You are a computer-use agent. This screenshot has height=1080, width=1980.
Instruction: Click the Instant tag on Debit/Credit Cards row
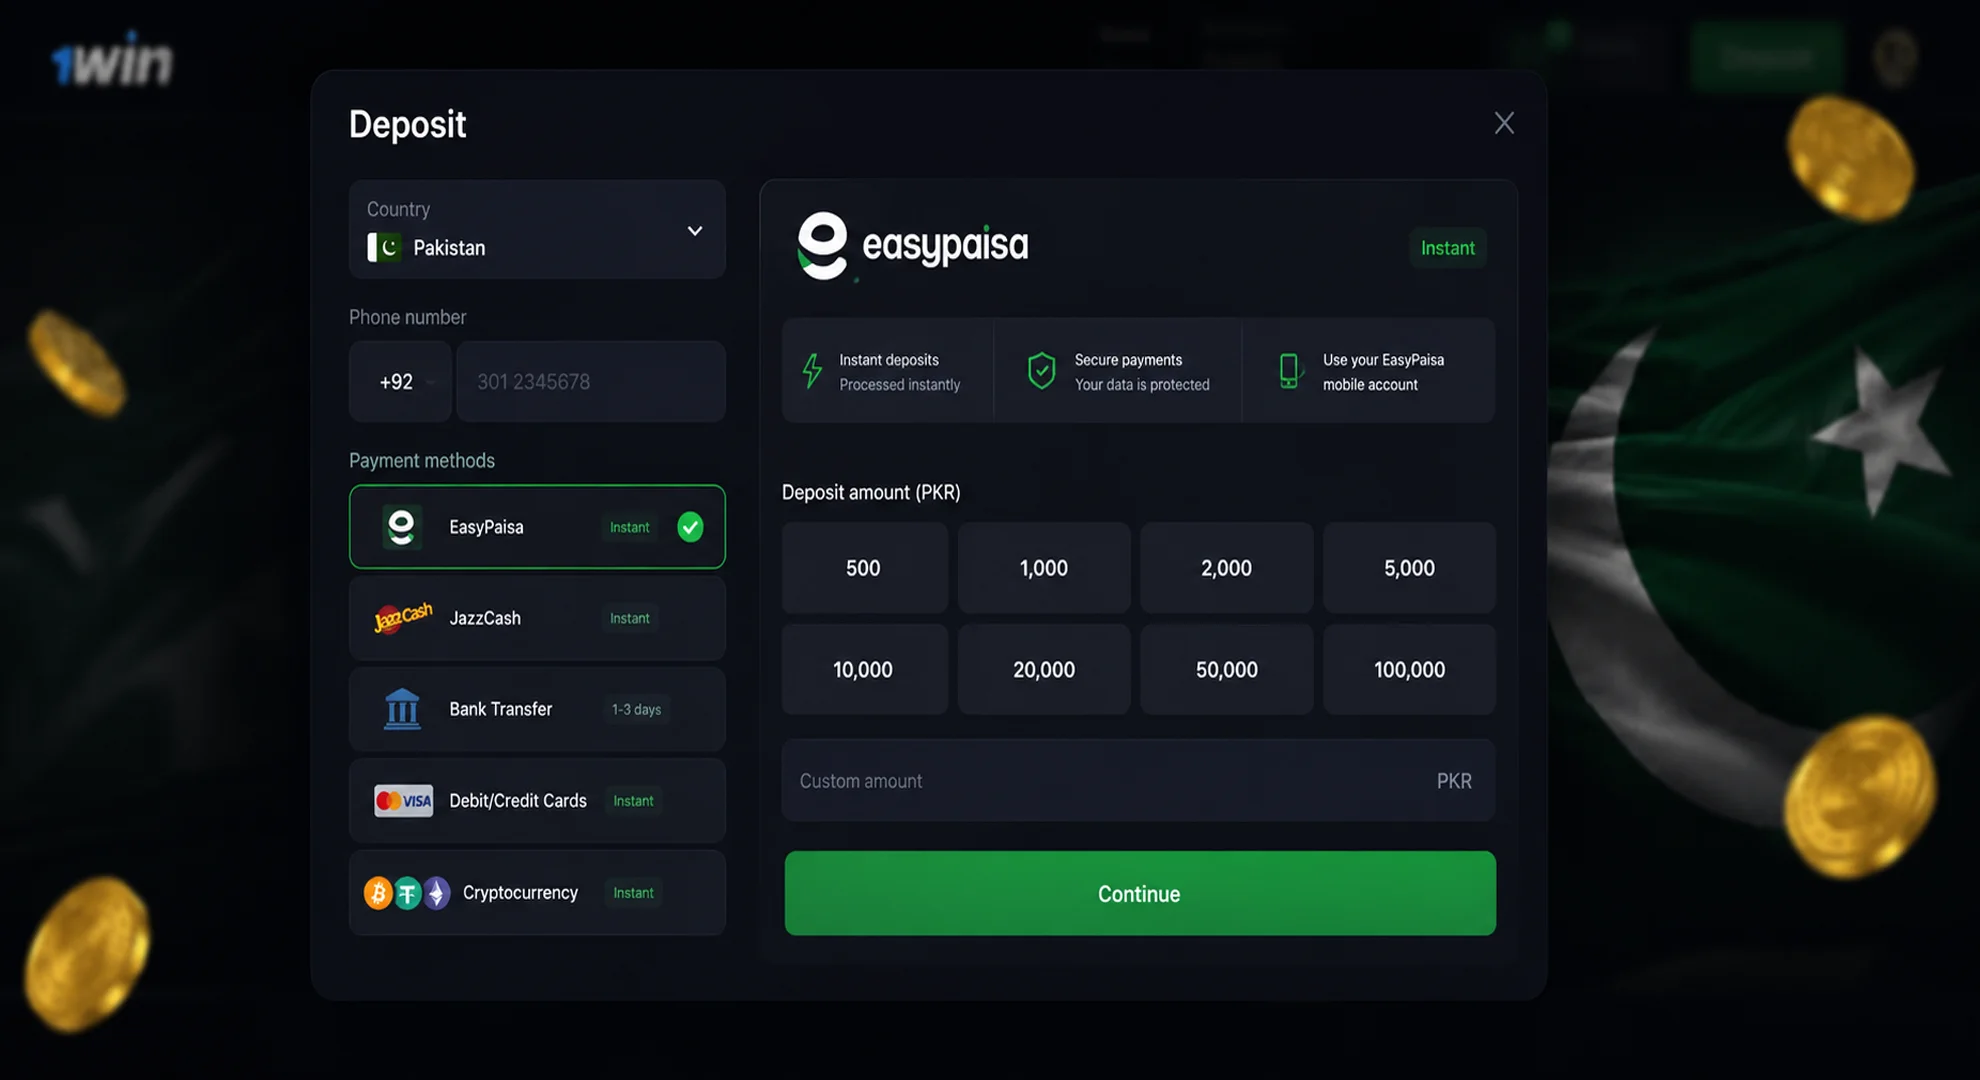pyautogui.click(x=633, y=800)
